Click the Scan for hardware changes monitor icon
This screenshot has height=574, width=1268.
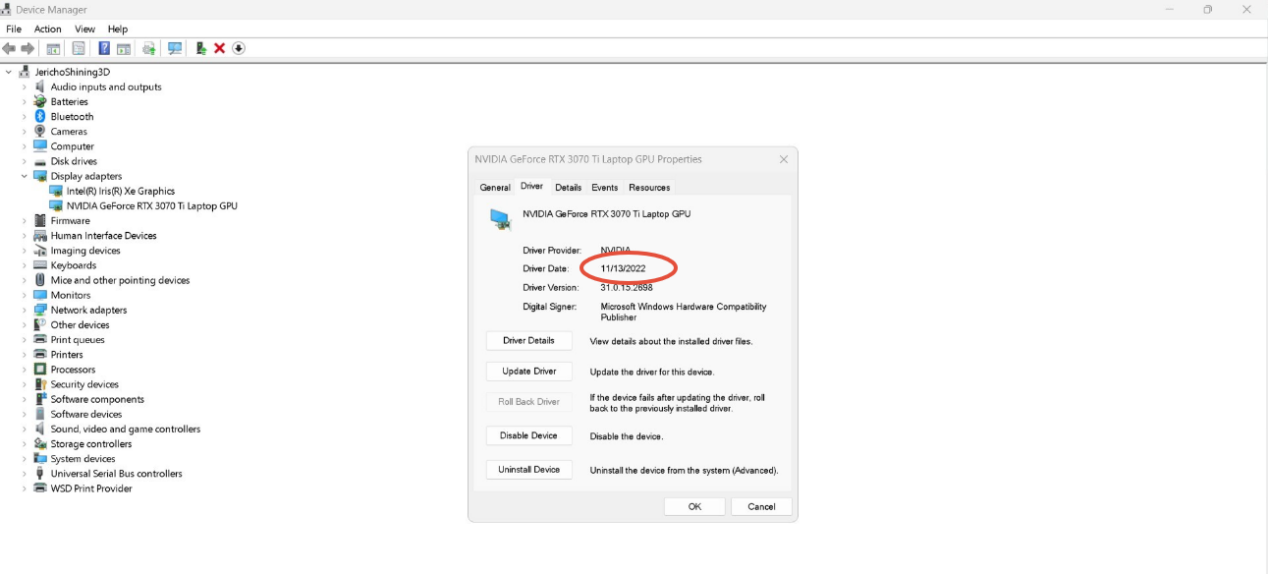175,48
